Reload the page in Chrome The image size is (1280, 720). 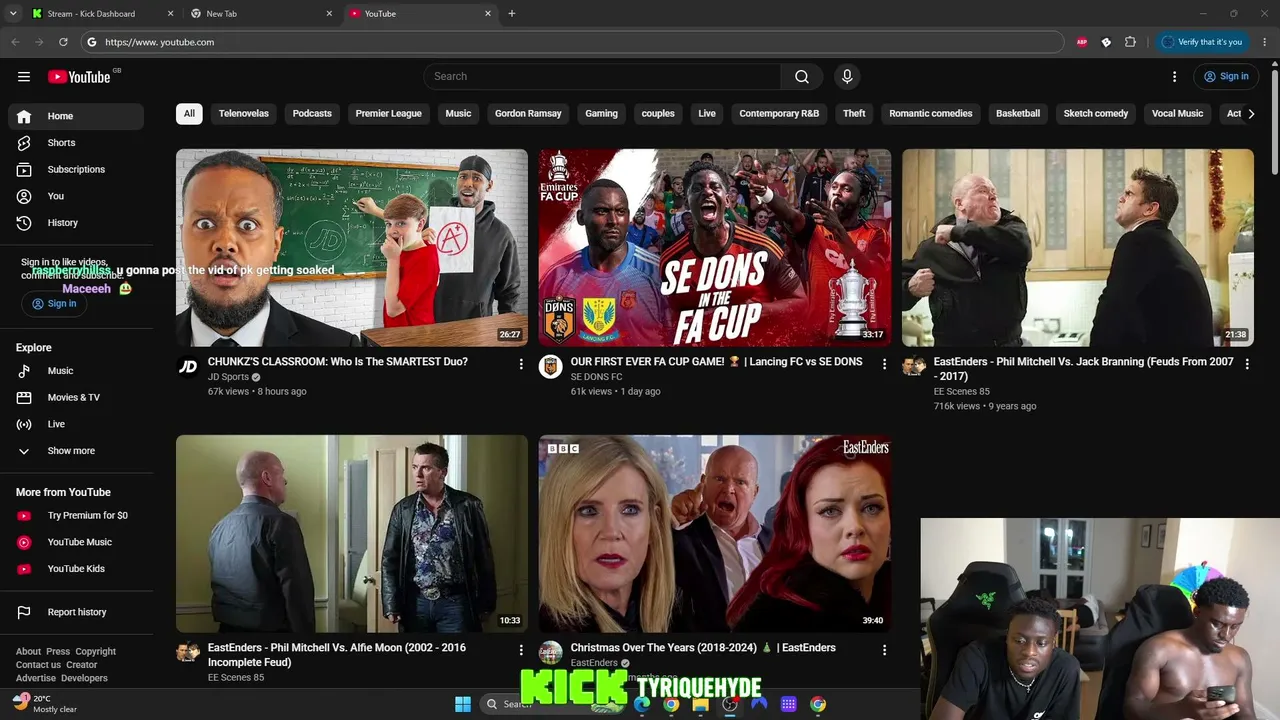coord(63,42)
